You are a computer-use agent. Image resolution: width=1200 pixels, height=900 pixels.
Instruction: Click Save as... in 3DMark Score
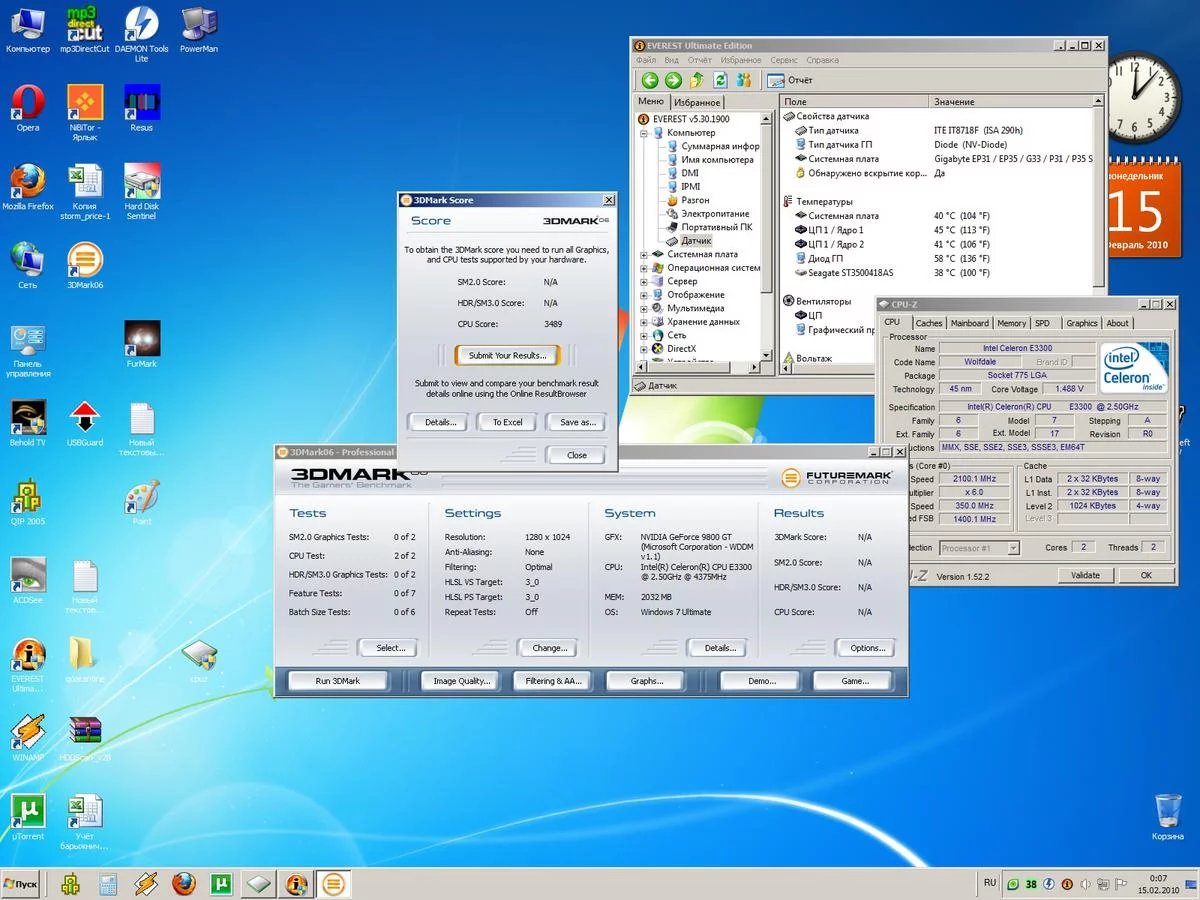point(577,422)
